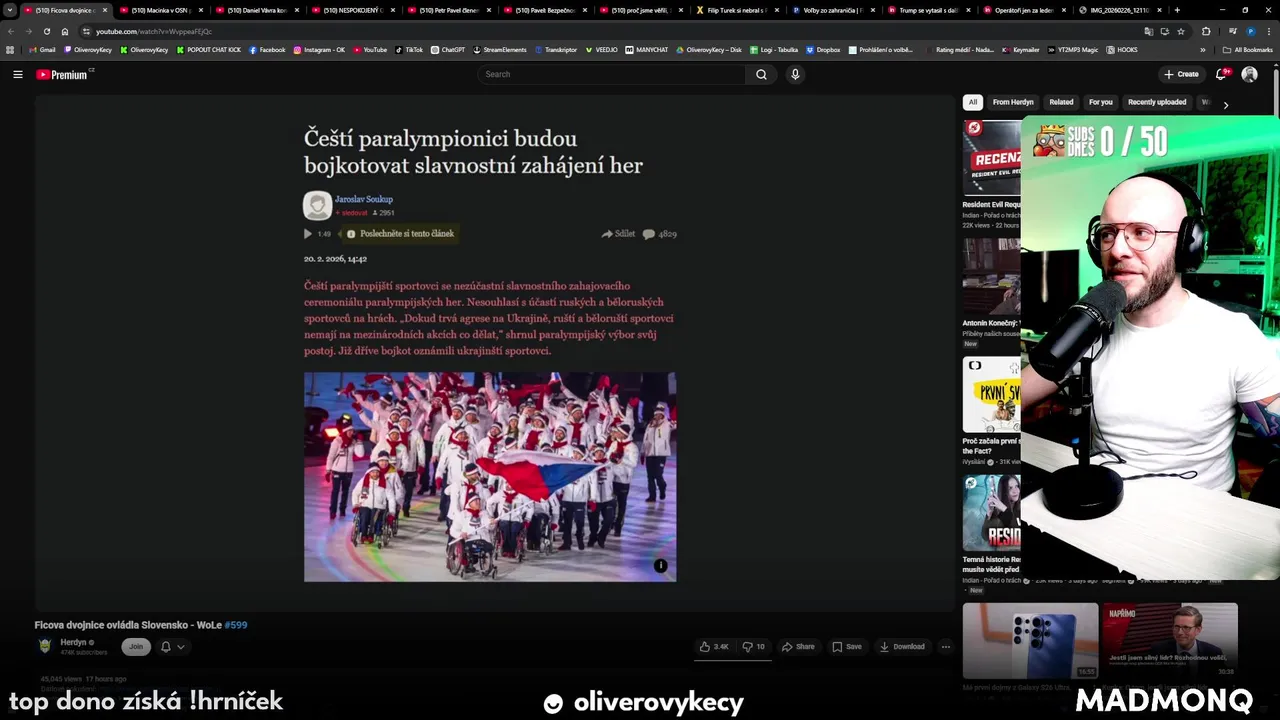Screen dimensions: 1280x720
Task: Open the ChatGPT bookmark
Action: point(448,49)
